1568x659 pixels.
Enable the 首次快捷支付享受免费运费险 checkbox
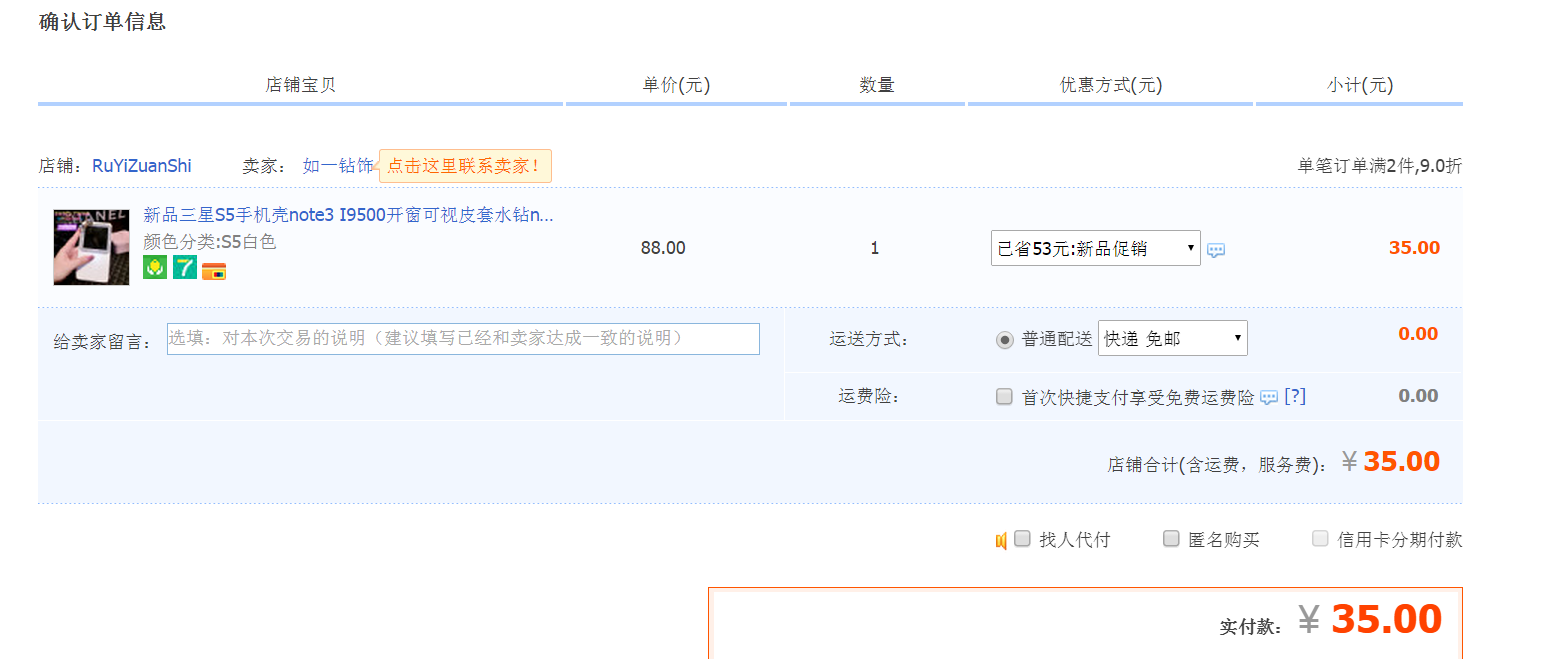pyautogui.click(x=1004, y=397)
